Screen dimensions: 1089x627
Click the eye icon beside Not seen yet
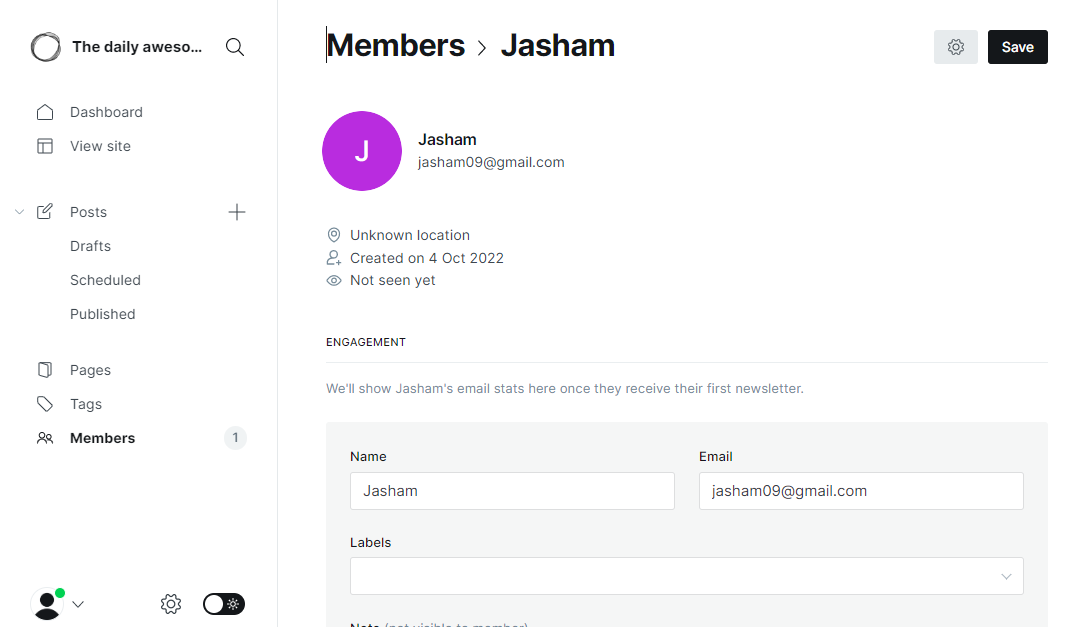[333, 280]
